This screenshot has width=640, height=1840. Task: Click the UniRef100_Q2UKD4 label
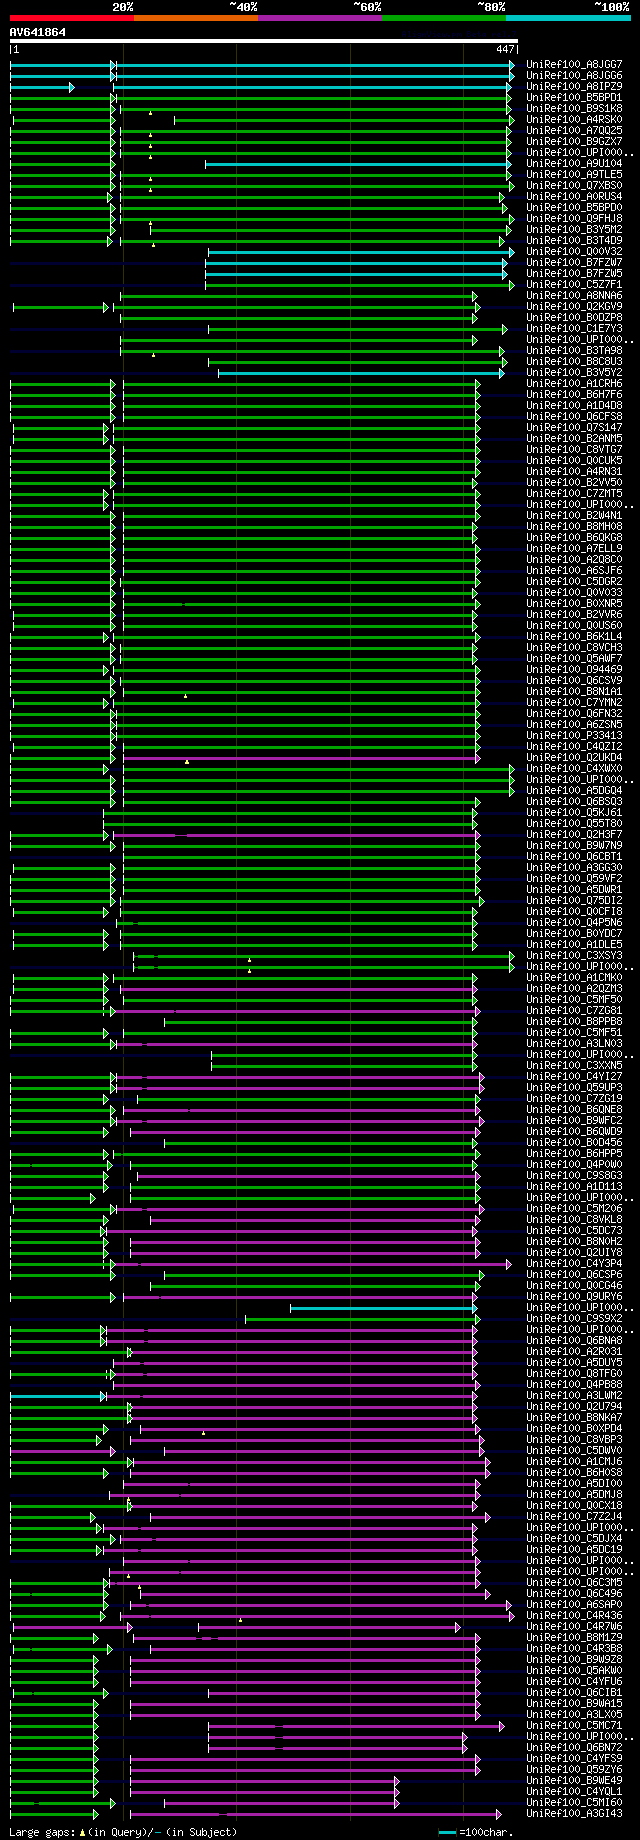[x=574, y=758]
